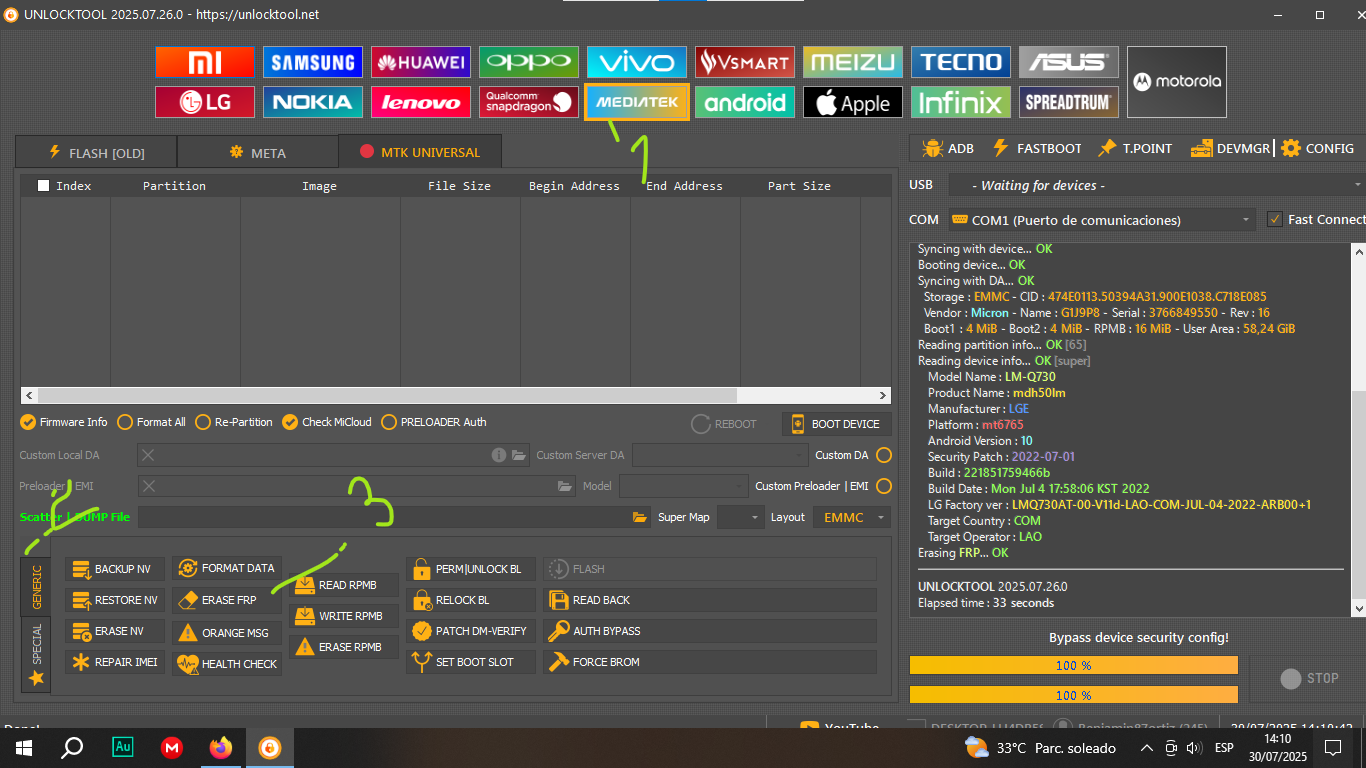The width and height of the screenshot is (1366, 768).
Task: Expand the Model dropdown
Action: coord(683,486)
